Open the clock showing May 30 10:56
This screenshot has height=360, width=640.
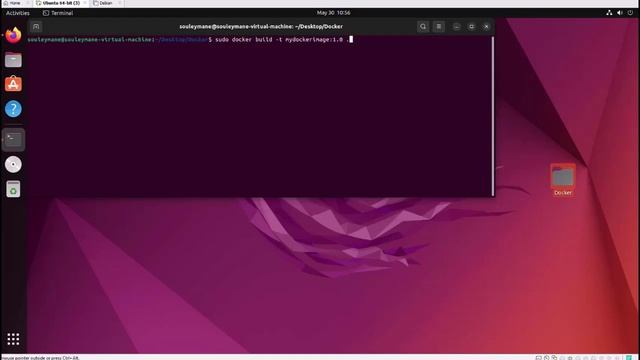click(333, 13)
